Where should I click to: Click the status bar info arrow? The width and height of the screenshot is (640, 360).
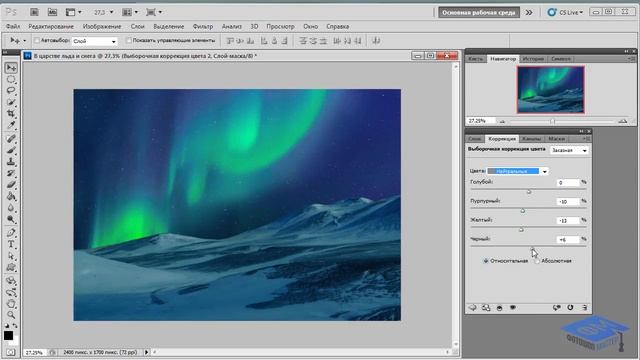[147, 352]
